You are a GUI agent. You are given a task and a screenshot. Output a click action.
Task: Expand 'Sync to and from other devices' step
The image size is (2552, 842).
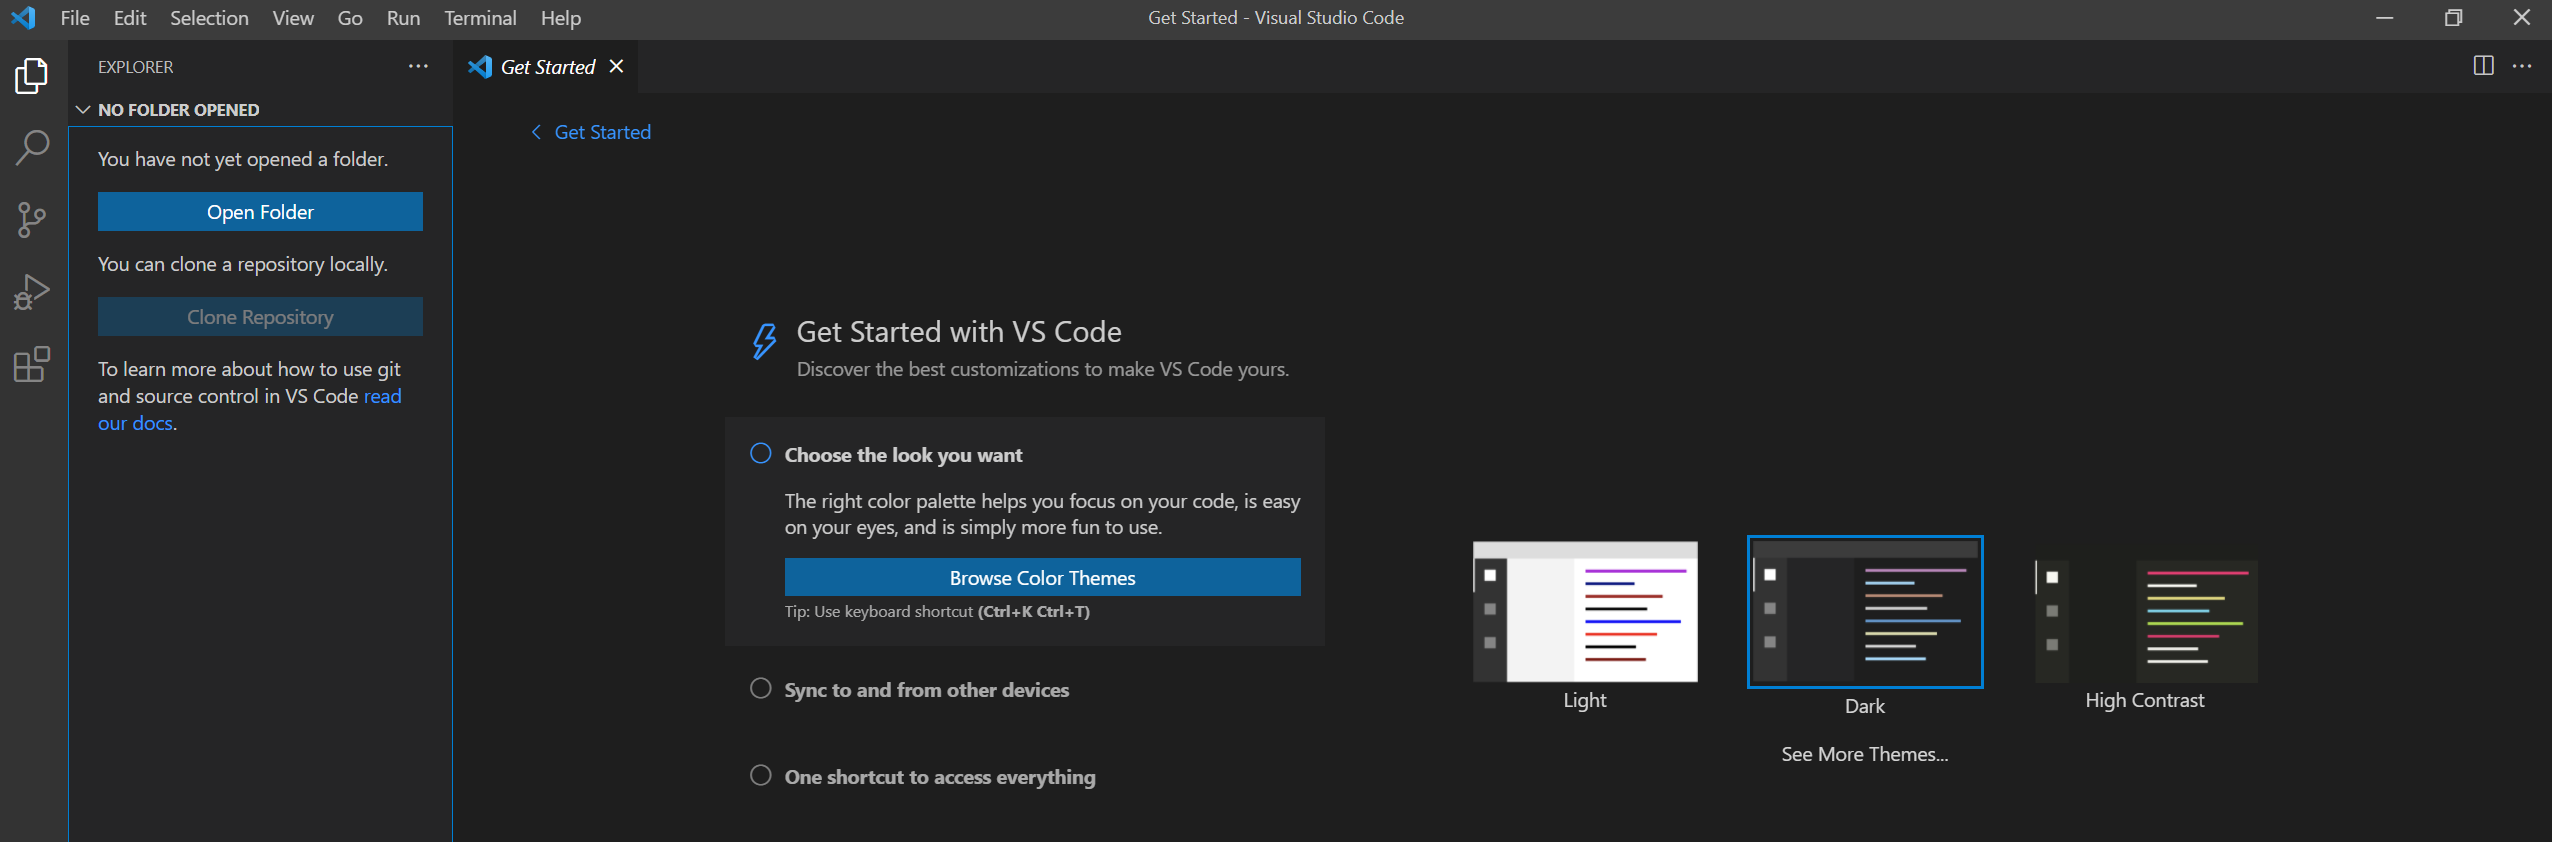[927, 690]
